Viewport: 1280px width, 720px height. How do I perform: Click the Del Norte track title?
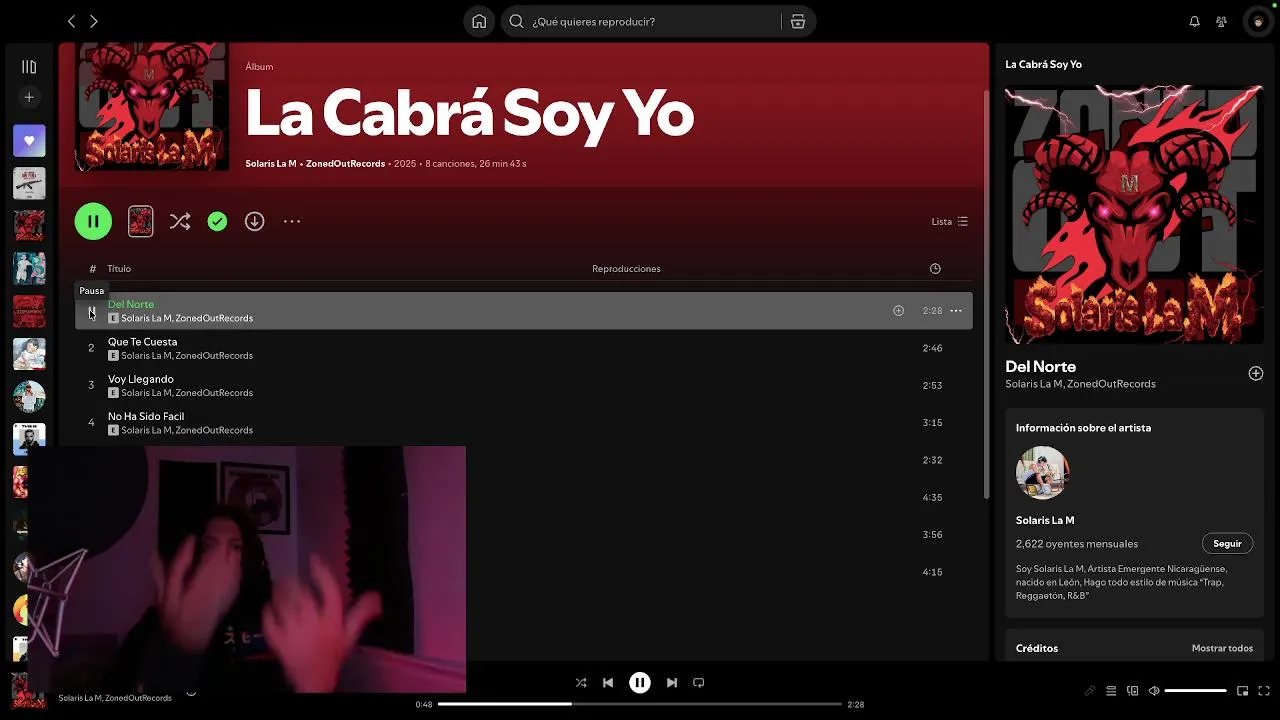[131, 304]
